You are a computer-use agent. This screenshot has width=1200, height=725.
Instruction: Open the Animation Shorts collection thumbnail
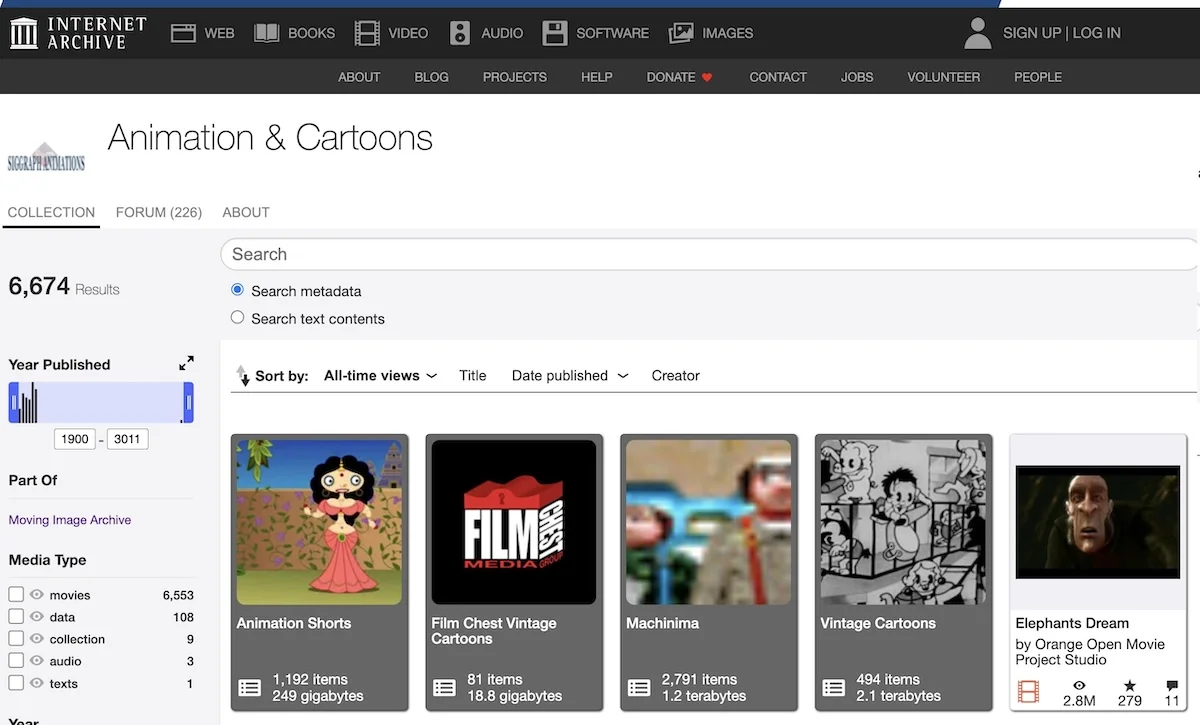[x=319, y=522]
